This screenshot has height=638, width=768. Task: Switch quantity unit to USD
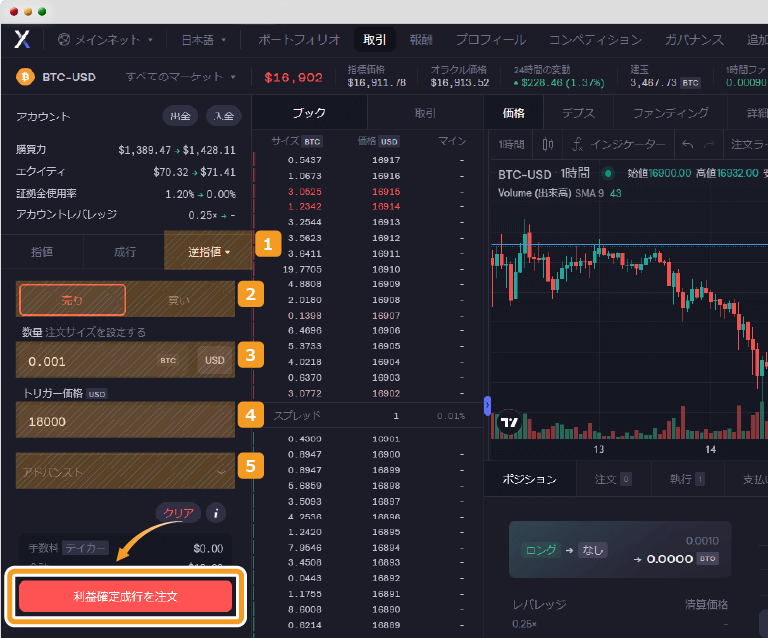click(x=215, y=360)
